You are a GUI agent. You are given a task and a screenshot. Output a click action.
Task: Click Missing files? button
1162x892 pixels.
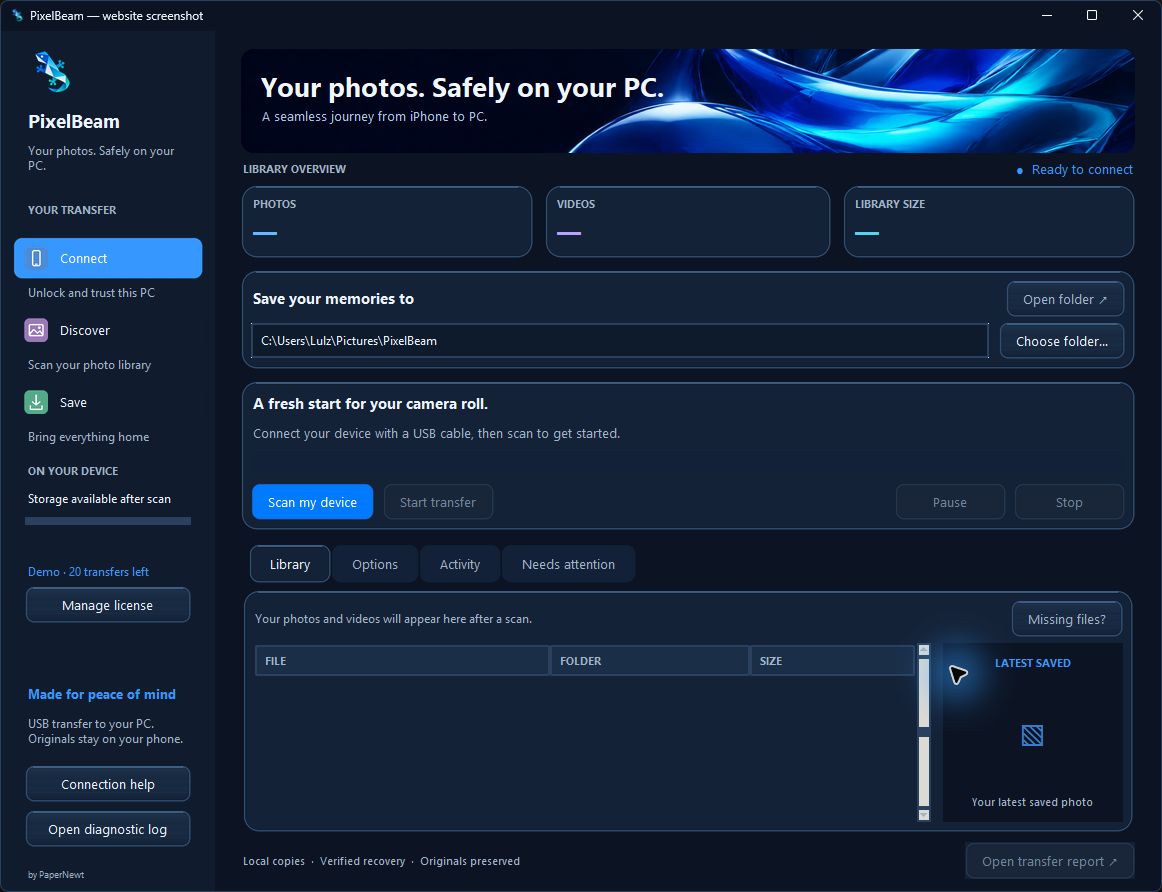pos(1067,619)
